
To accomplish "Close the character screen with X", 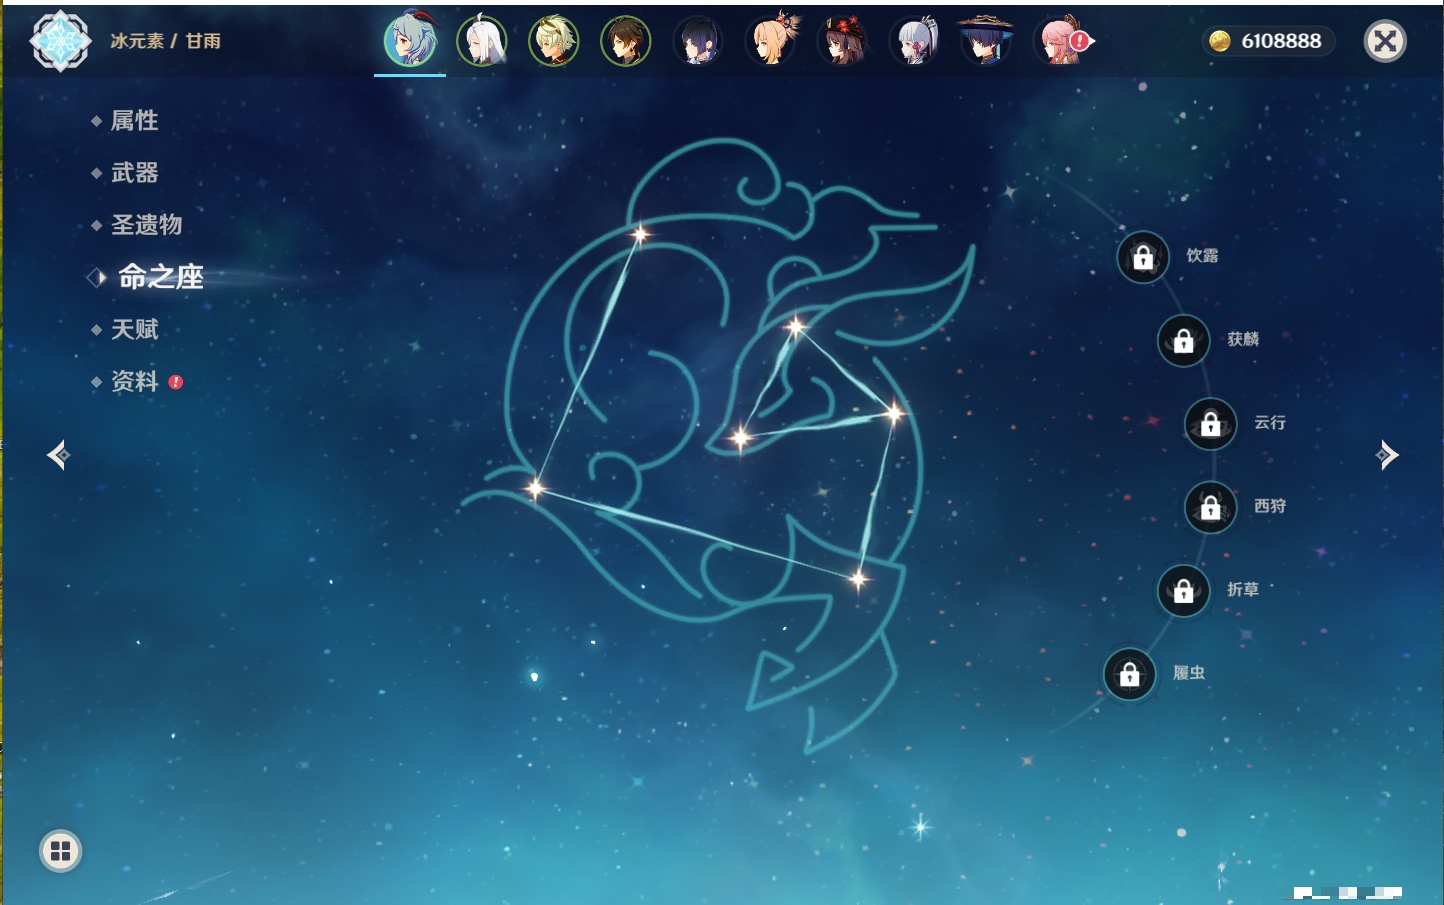I will coord(1385,41).
